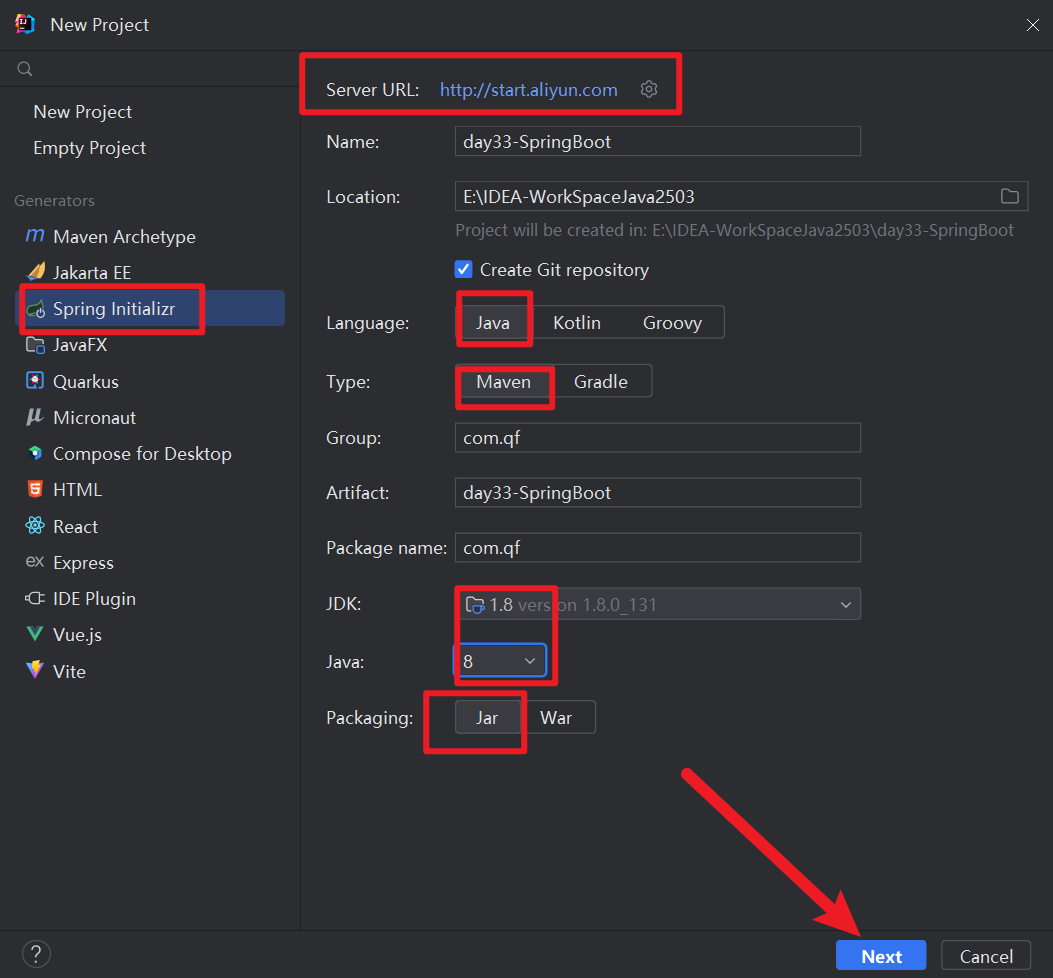
Task: Click the Jakarta EE feather icon
Action: point(36,271)
